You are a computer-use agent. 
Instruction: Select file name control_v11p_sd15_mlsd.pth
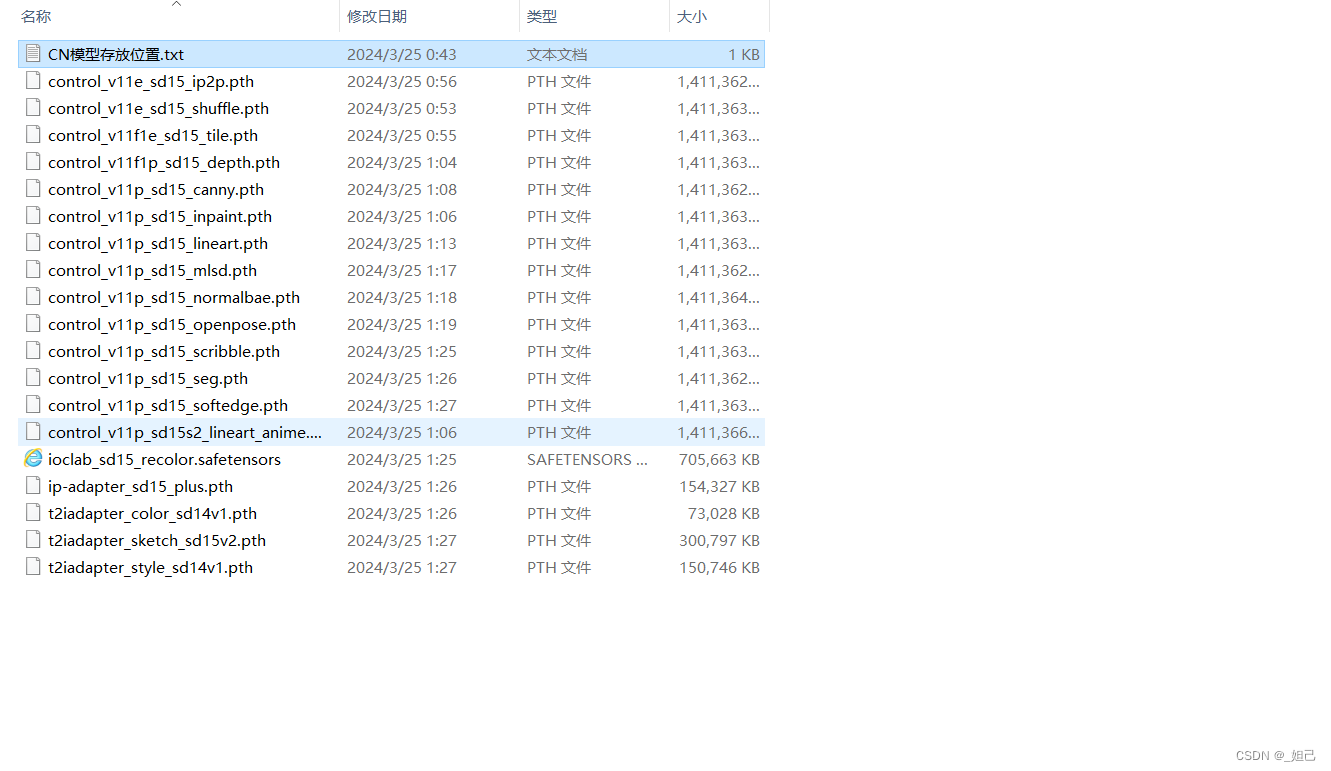tap(153, 270)
